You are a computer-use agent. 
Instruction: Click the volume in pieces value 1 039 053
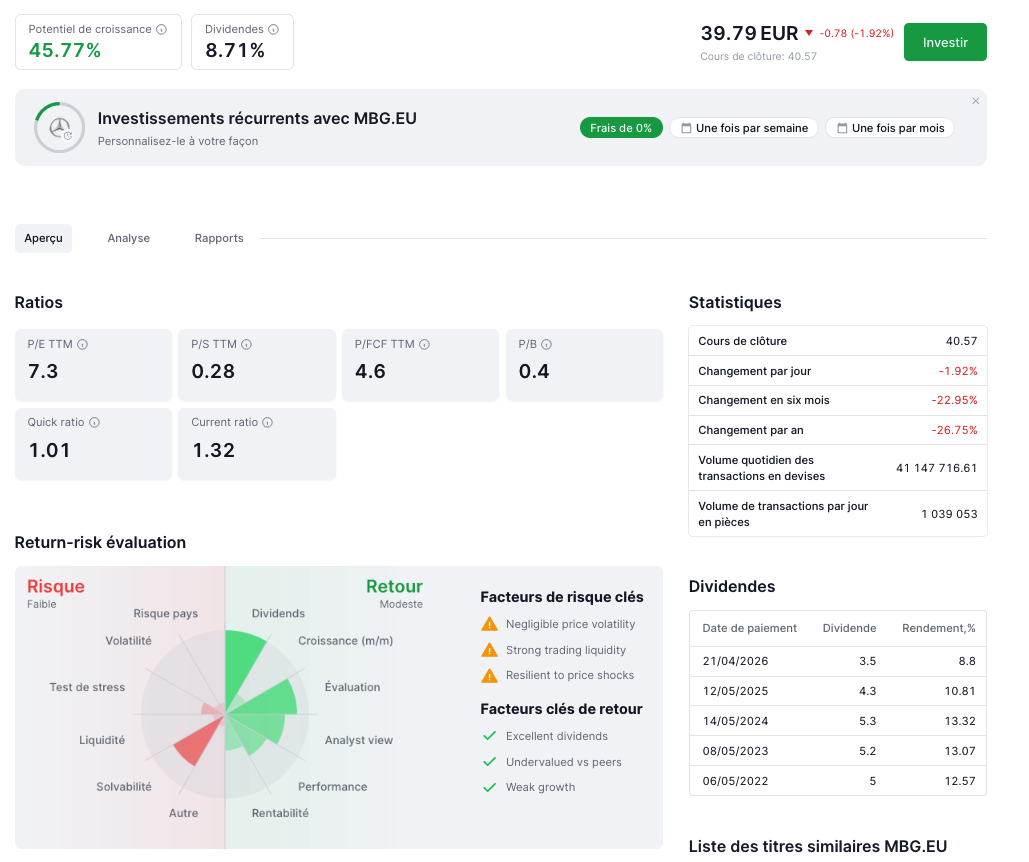pos(949,514)
